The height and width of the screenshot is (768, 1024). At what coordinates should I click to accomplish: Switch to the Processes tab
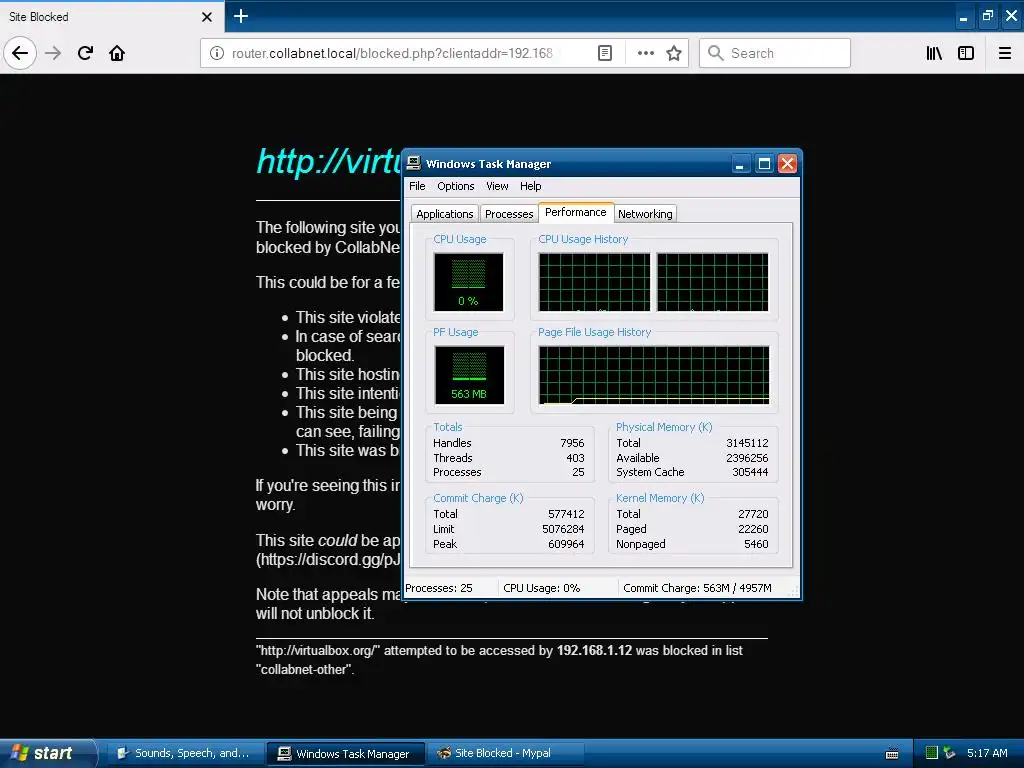tap(509, 214)
